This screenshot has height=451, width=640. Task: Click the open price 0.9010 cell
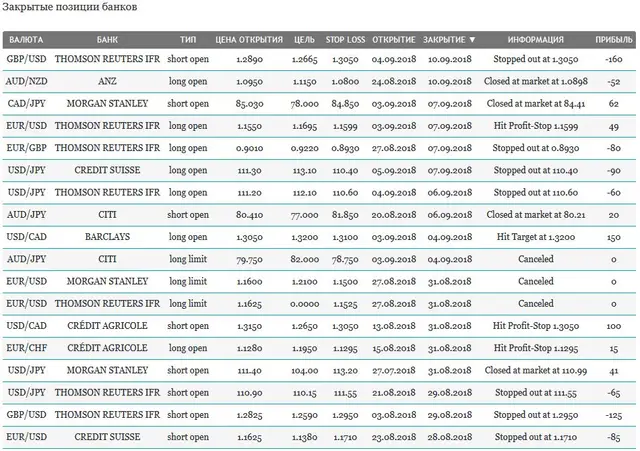pos(249,149)
